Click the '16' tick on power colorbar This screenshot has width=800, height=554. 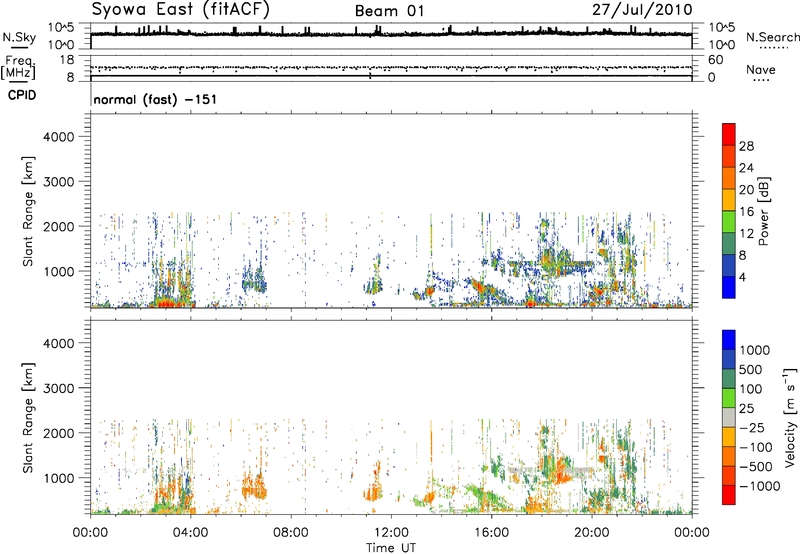[746, 212]
